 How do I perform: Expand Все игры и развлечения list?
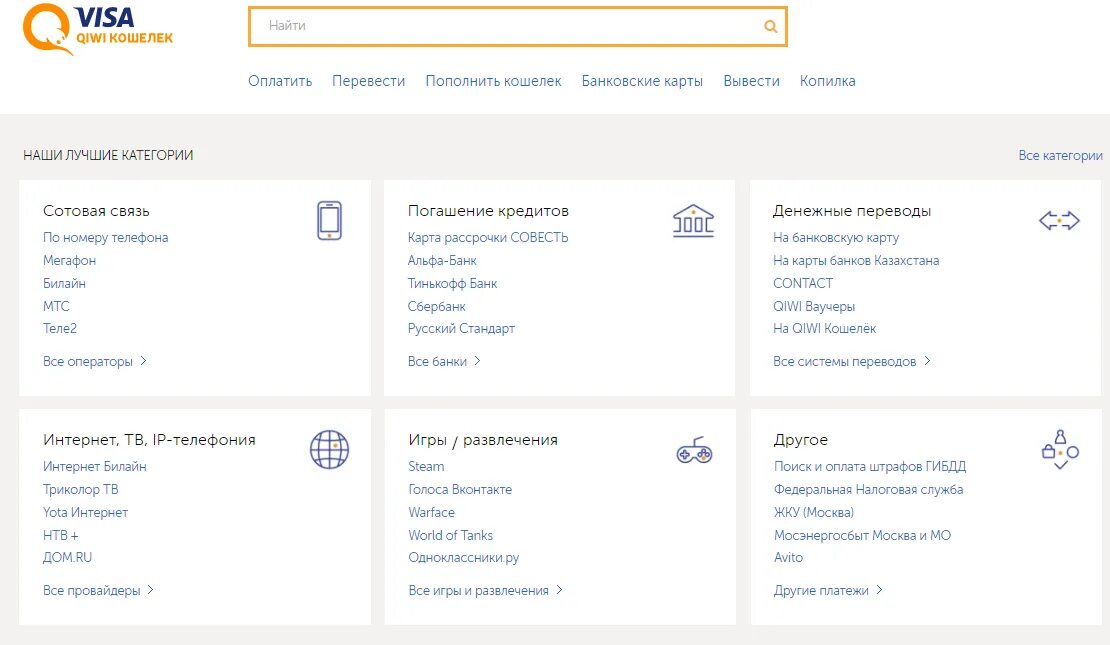(x=486, y=590)
